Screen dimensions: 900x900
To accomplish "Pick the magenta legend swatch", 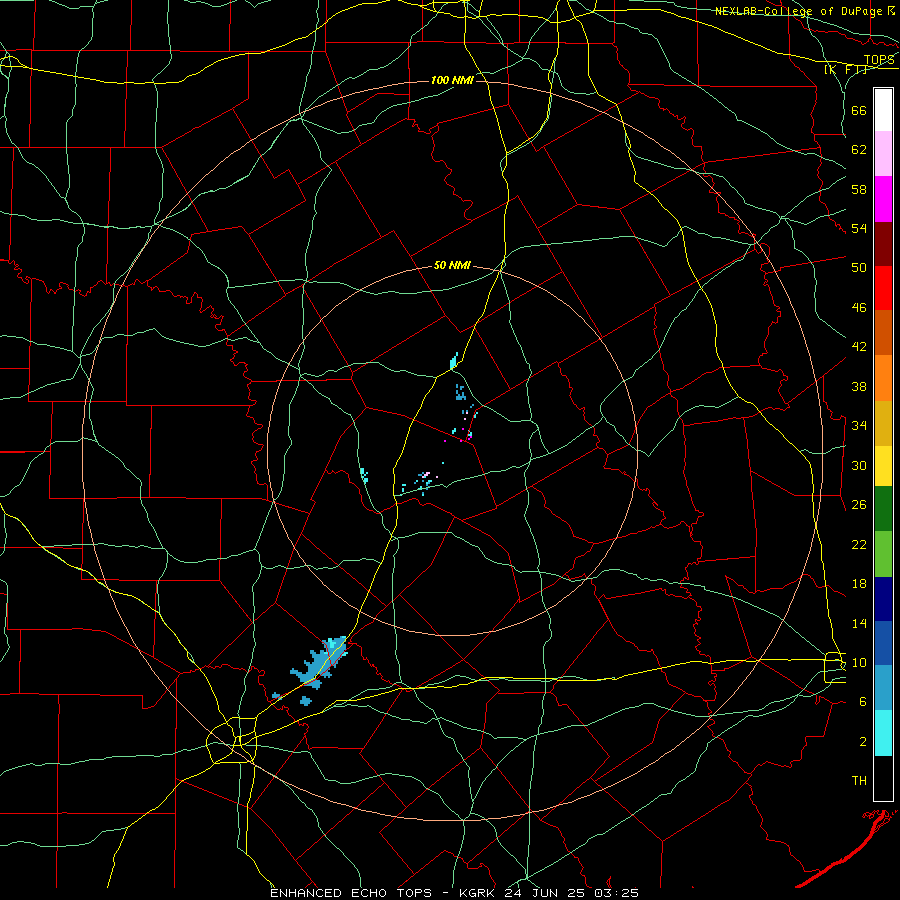I will [883, 199].
